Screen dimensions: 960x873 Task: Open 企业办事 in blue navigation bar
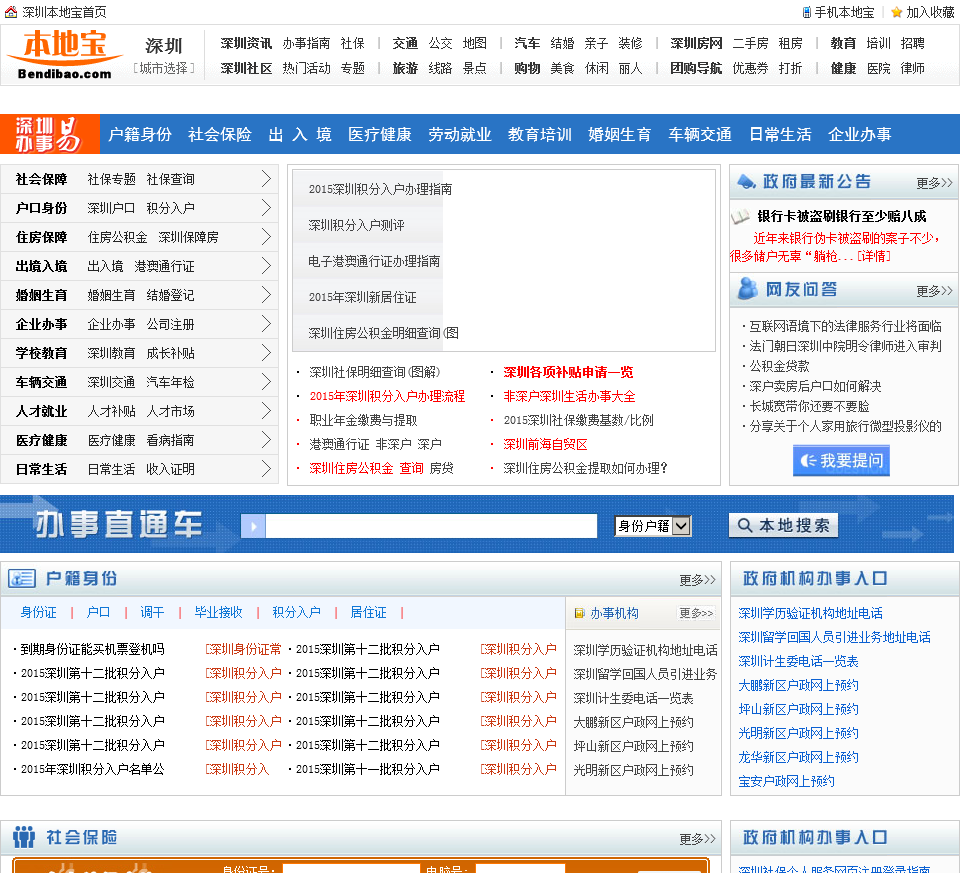click(x=860, y=134)
